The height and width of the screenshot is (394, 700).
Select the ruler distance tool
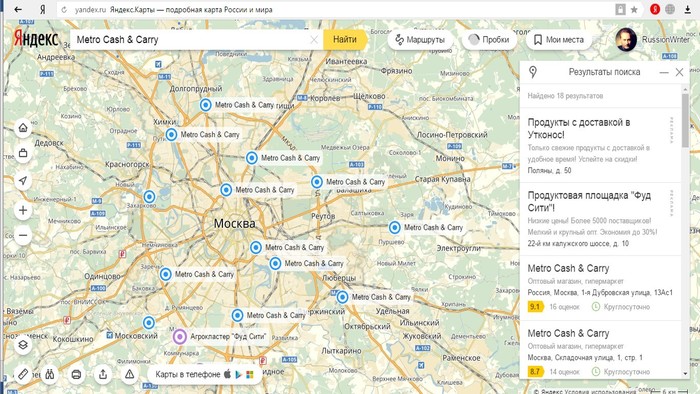point(23,374)
